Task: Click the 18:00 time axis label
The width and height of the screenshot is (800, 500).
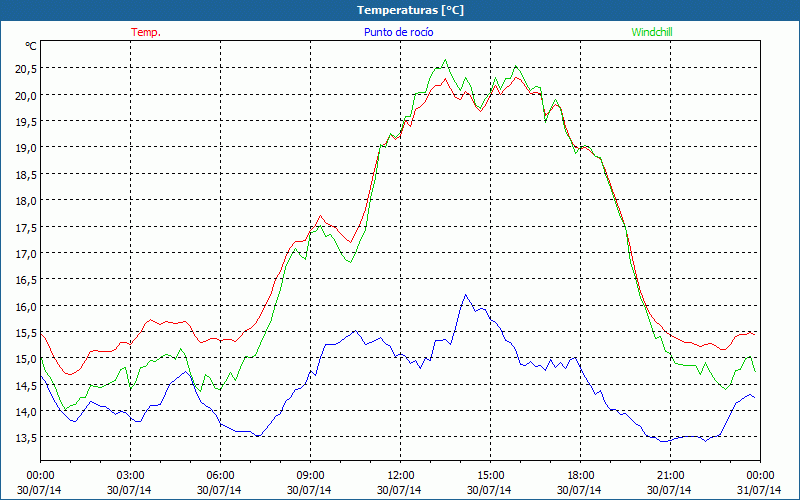Action: point(581,476)
